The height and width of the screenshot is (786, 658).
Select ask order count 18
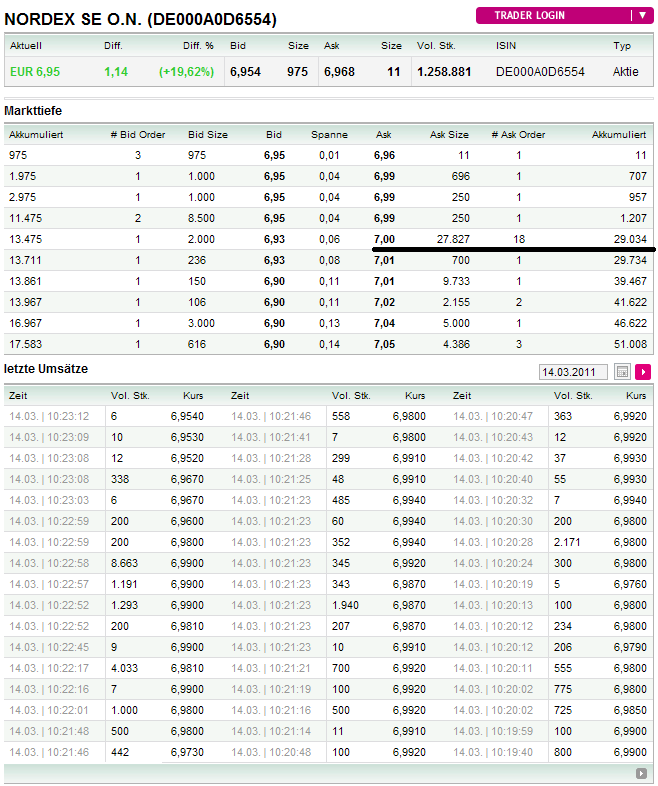pyautogui.click(x=519, y=239)
